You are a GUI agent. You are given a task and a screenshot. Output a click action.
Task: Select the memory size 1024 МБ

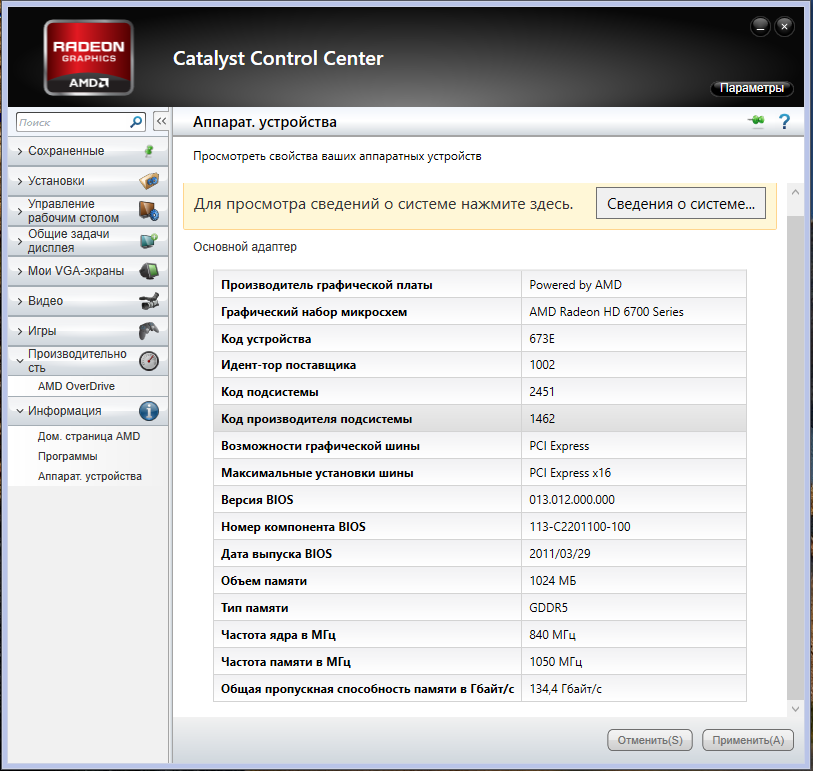tap(553, 581)
